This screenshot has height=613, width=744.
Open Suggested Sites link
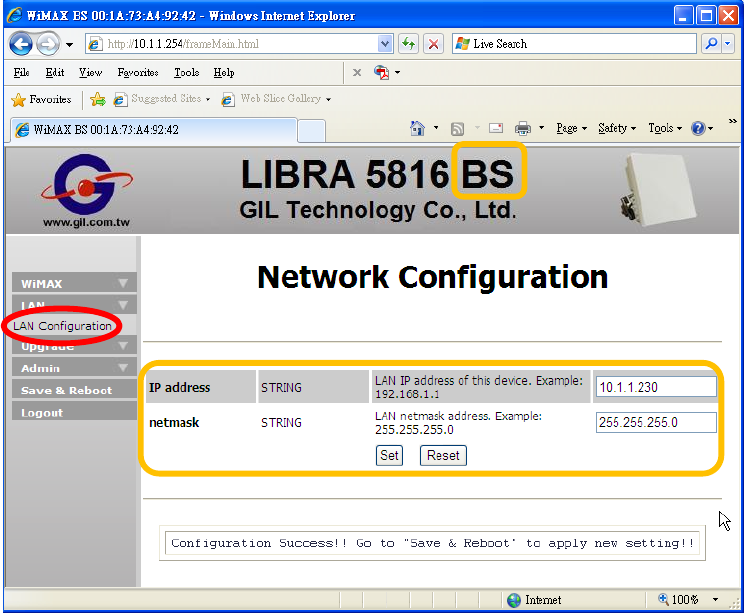tap(162, 99)
